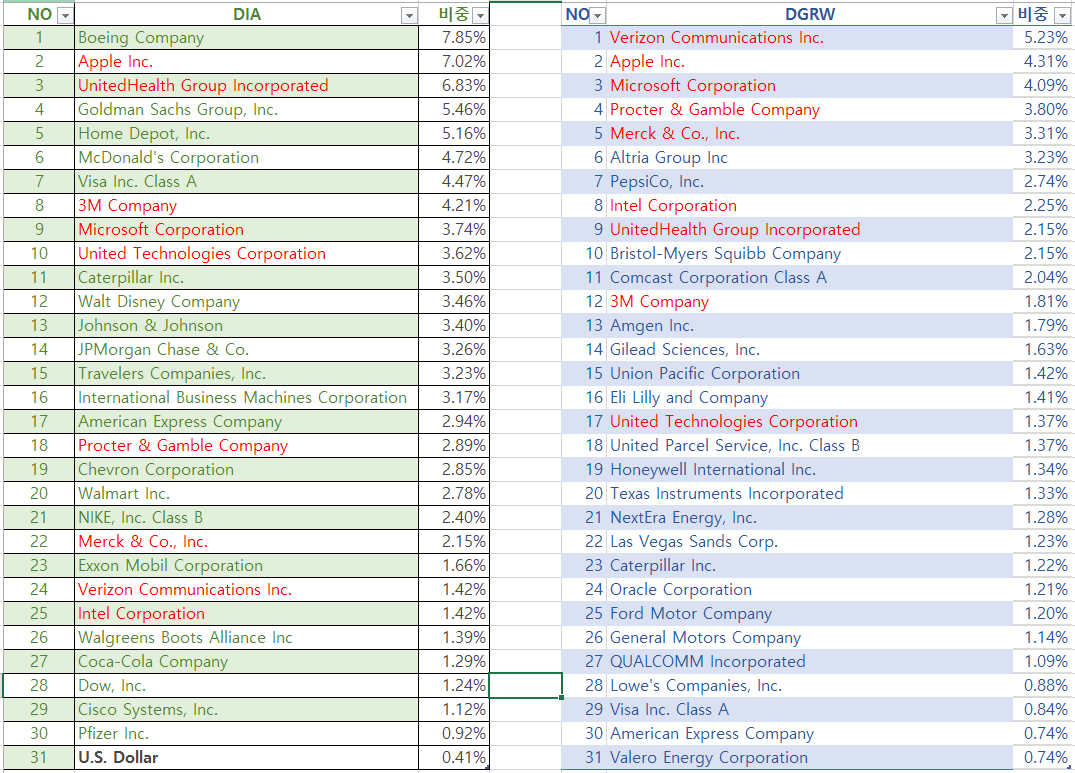Select the DIA header cell
Viewport: 1075px width, 773px height.
point(246,14)
